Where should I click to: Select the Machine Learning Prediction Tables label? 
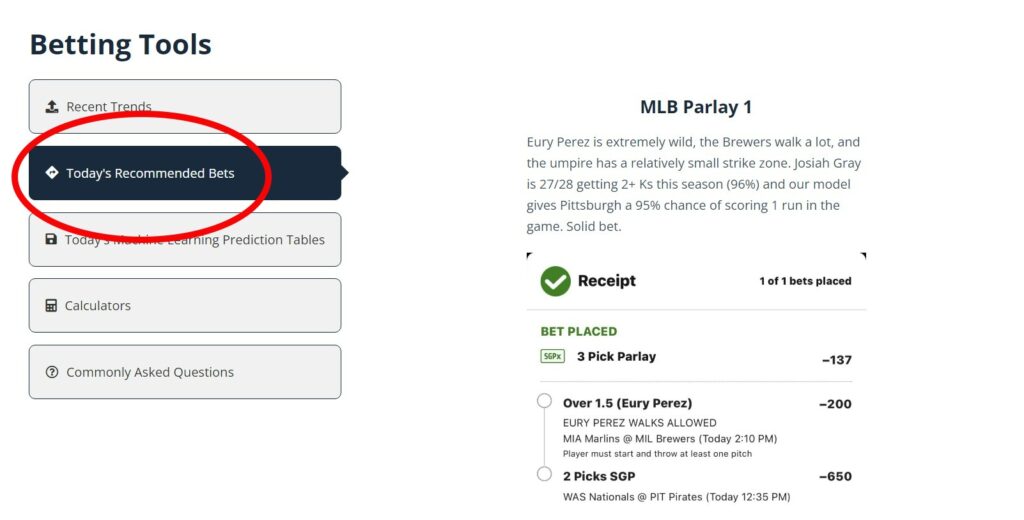pyautogui.click(x=195, y=240)
